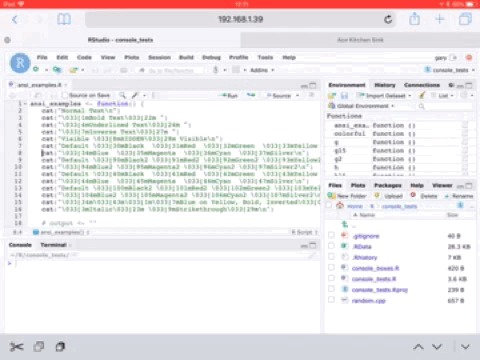Viewport: 480px width, 360px height.
Task: Click the Environment pane search field
Action: pyautogui.click(x=445, y=106)
